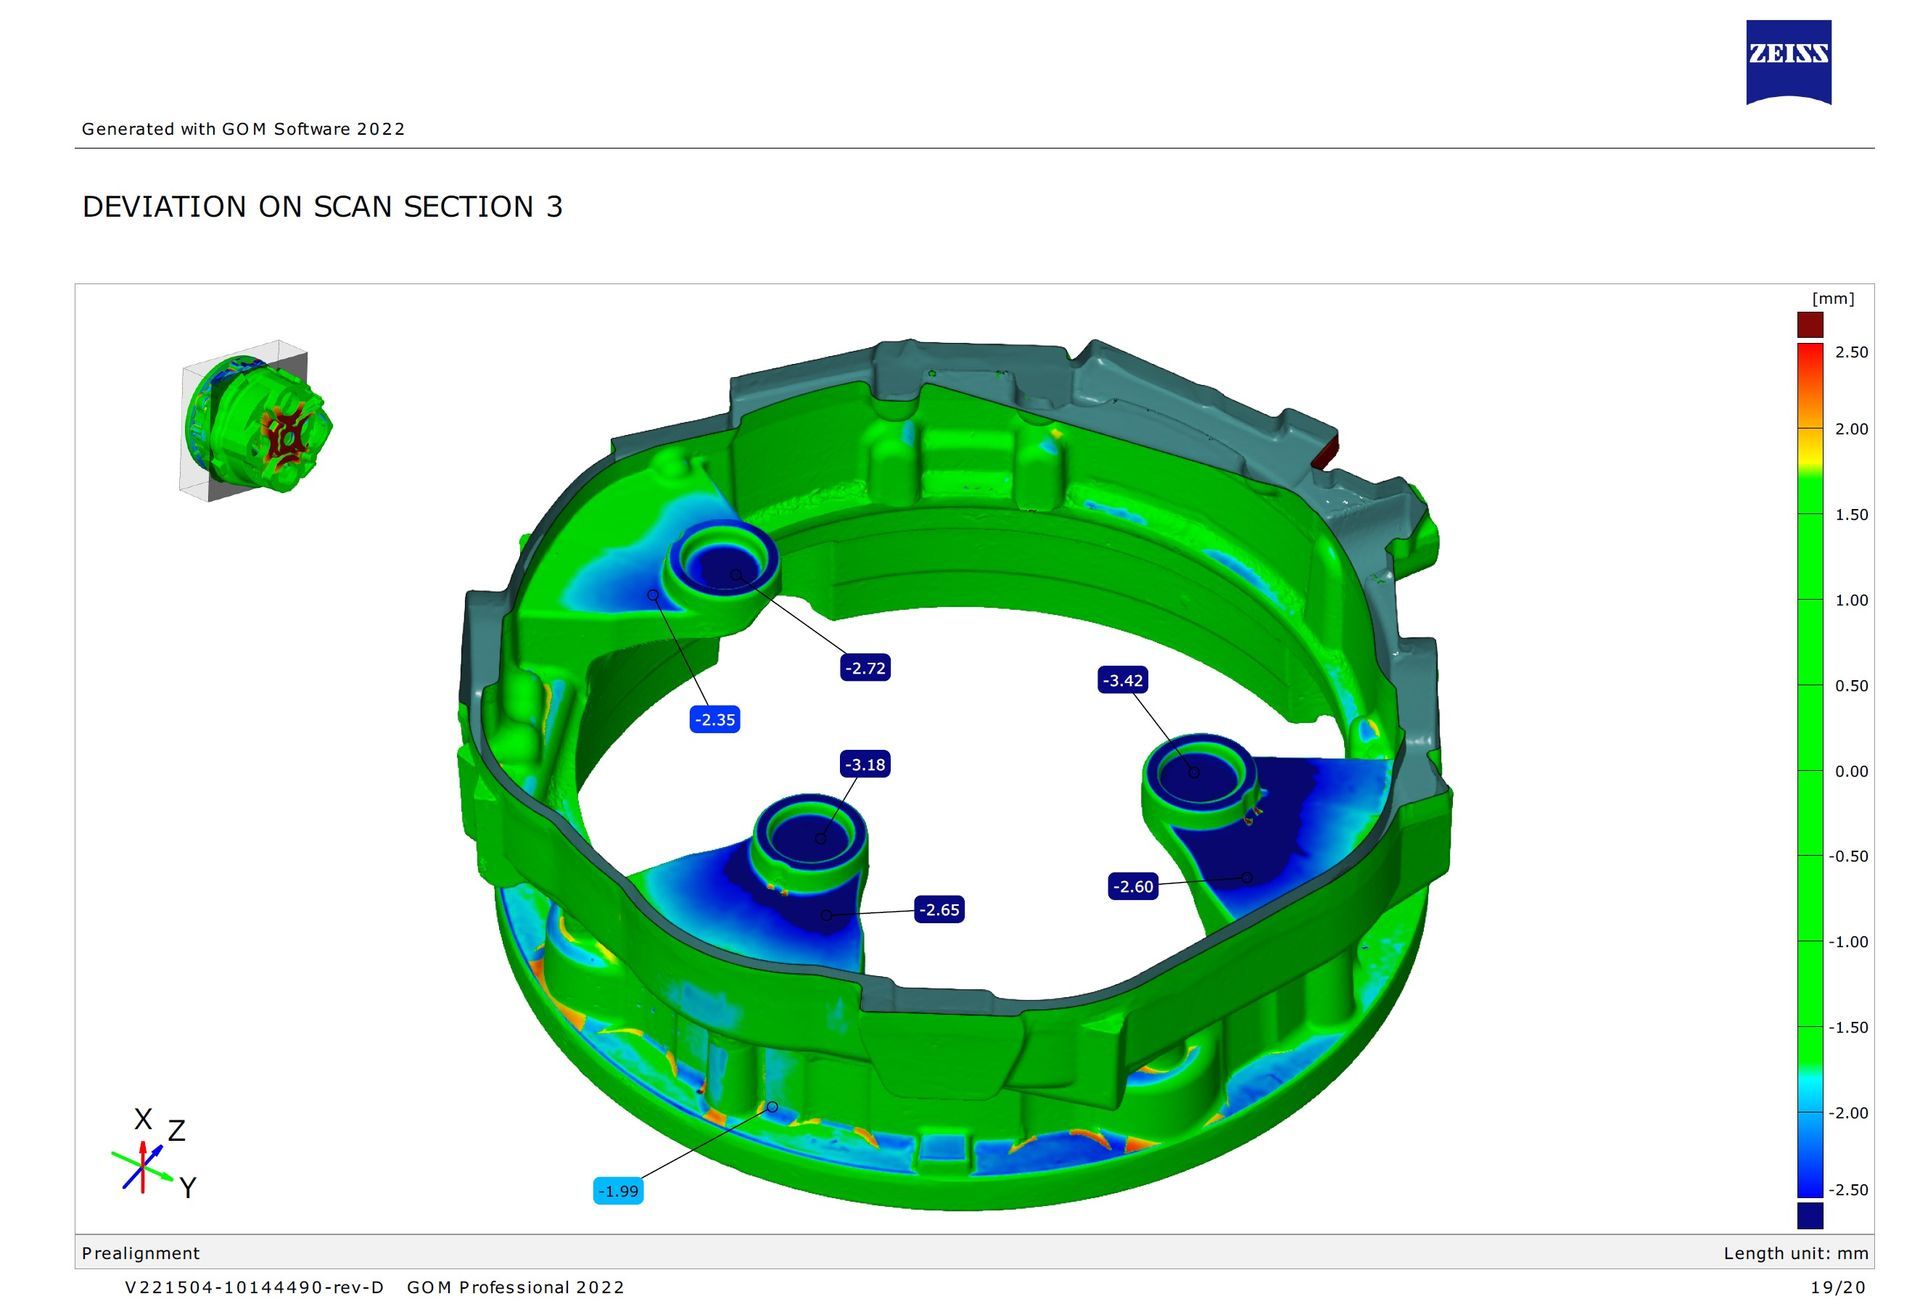
Task: Open the part orientation thumbnail preview
Action: click(256, 423)
